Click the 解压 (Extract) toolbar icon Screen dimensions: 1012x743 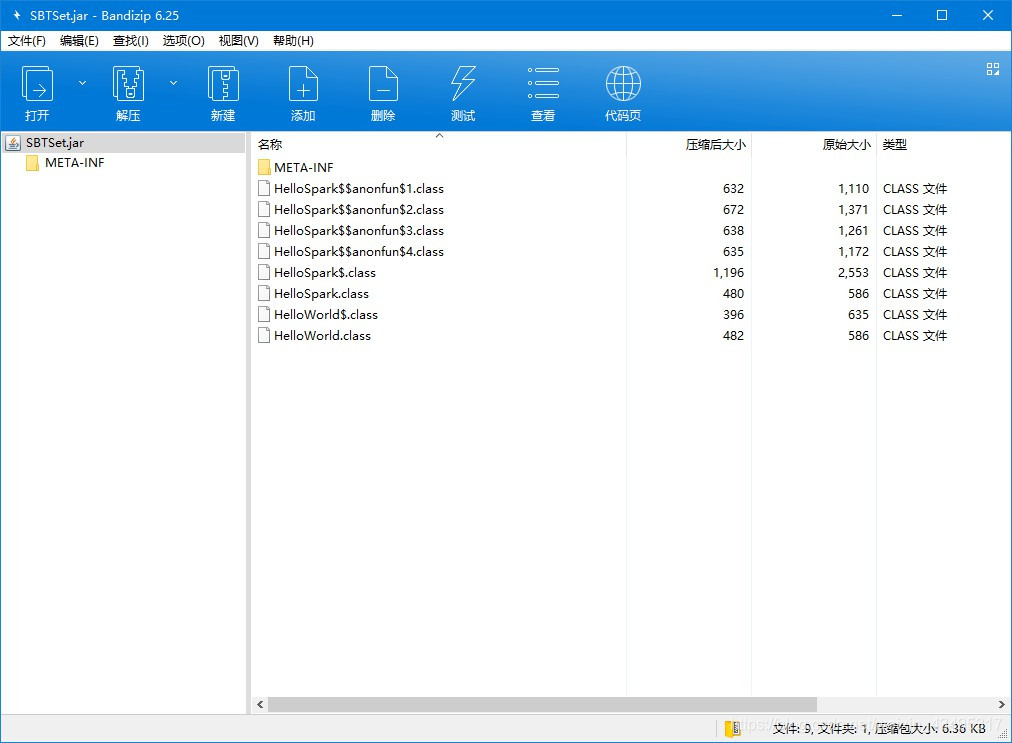click(128, 84)
